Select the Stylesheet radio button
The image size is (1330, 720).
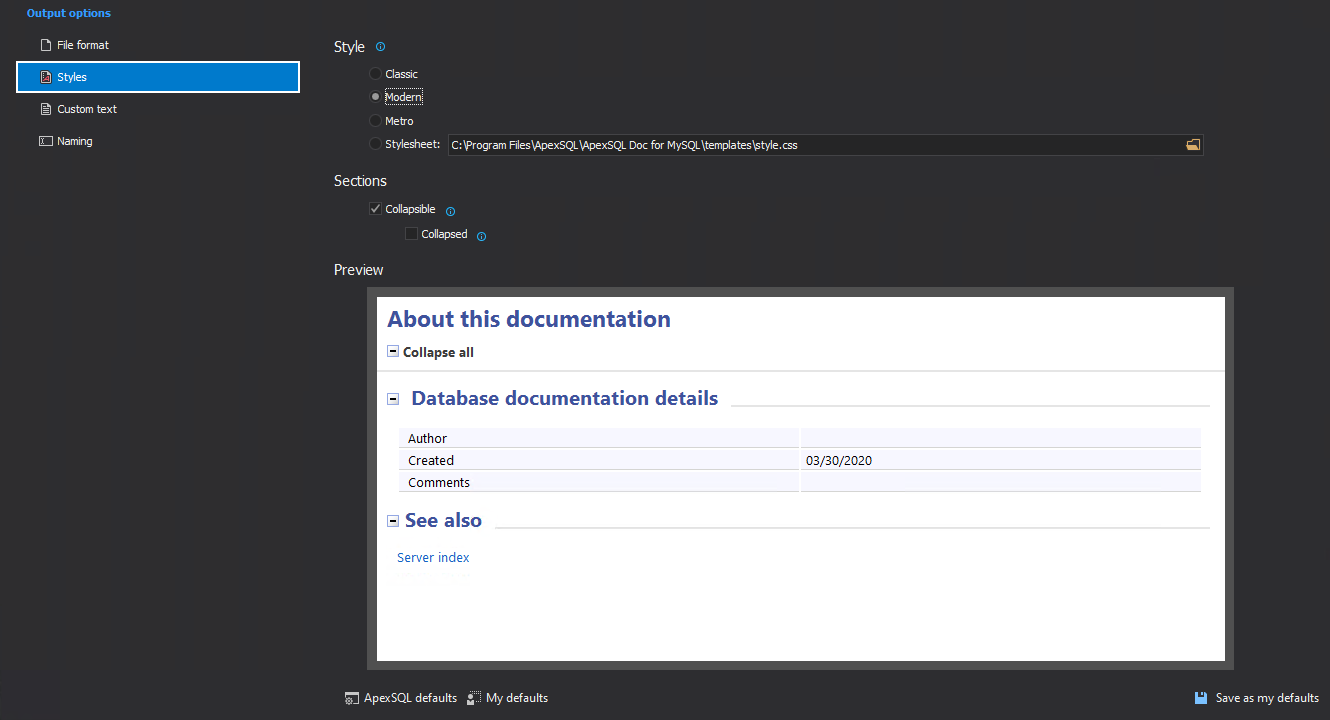point(375,144)
